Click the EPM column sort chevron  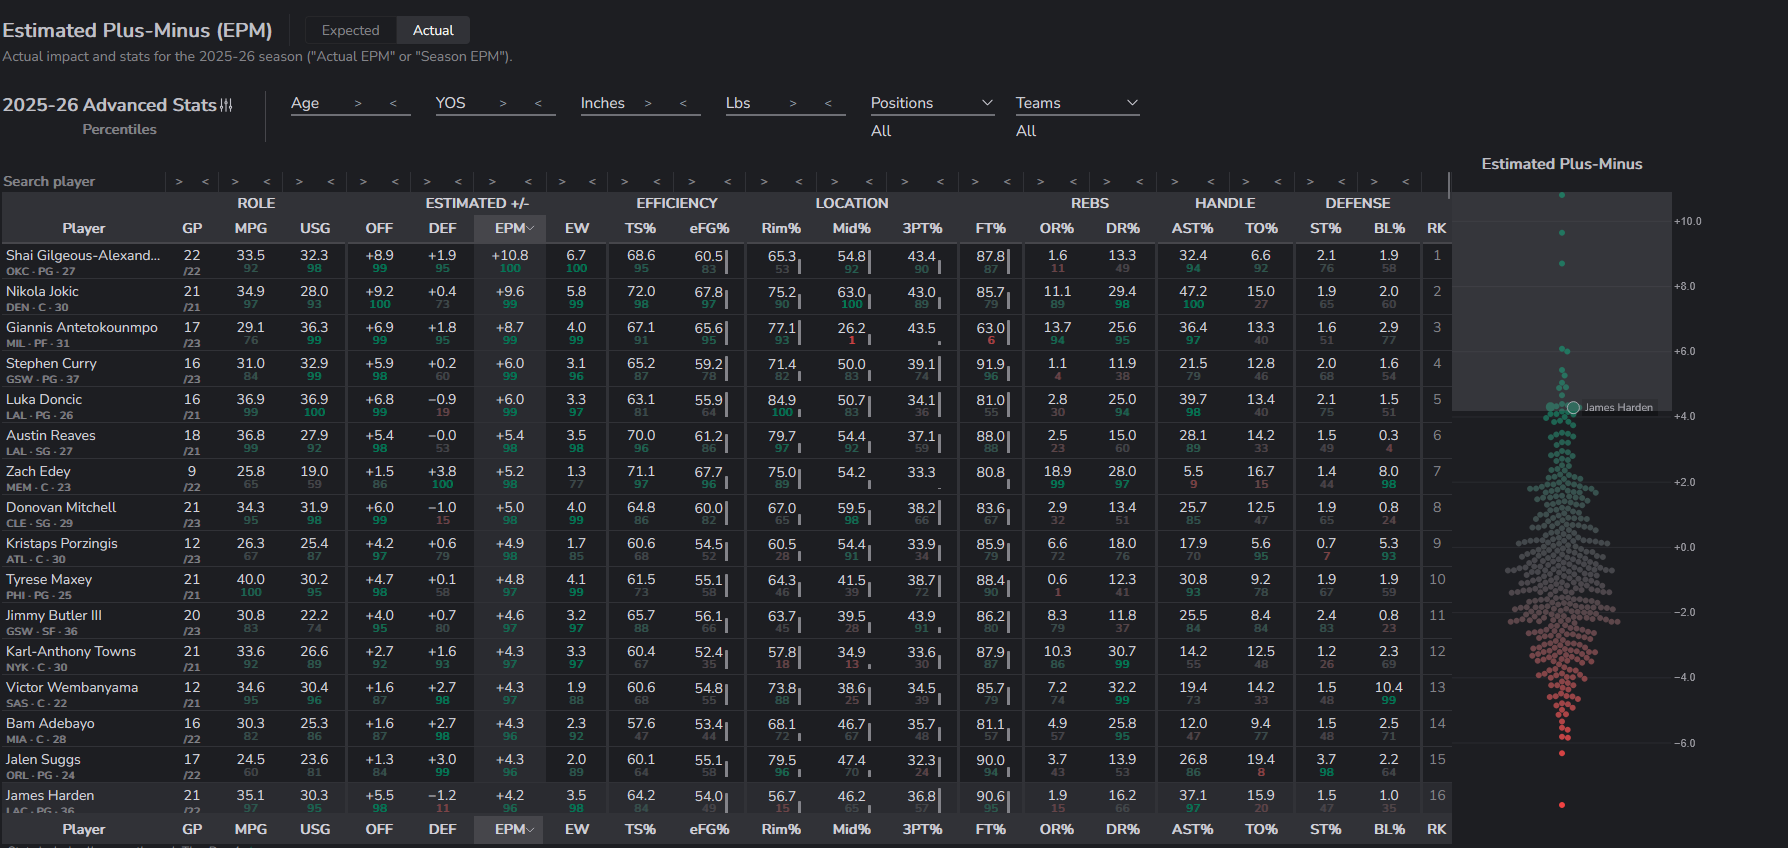(x=531, y=228)
